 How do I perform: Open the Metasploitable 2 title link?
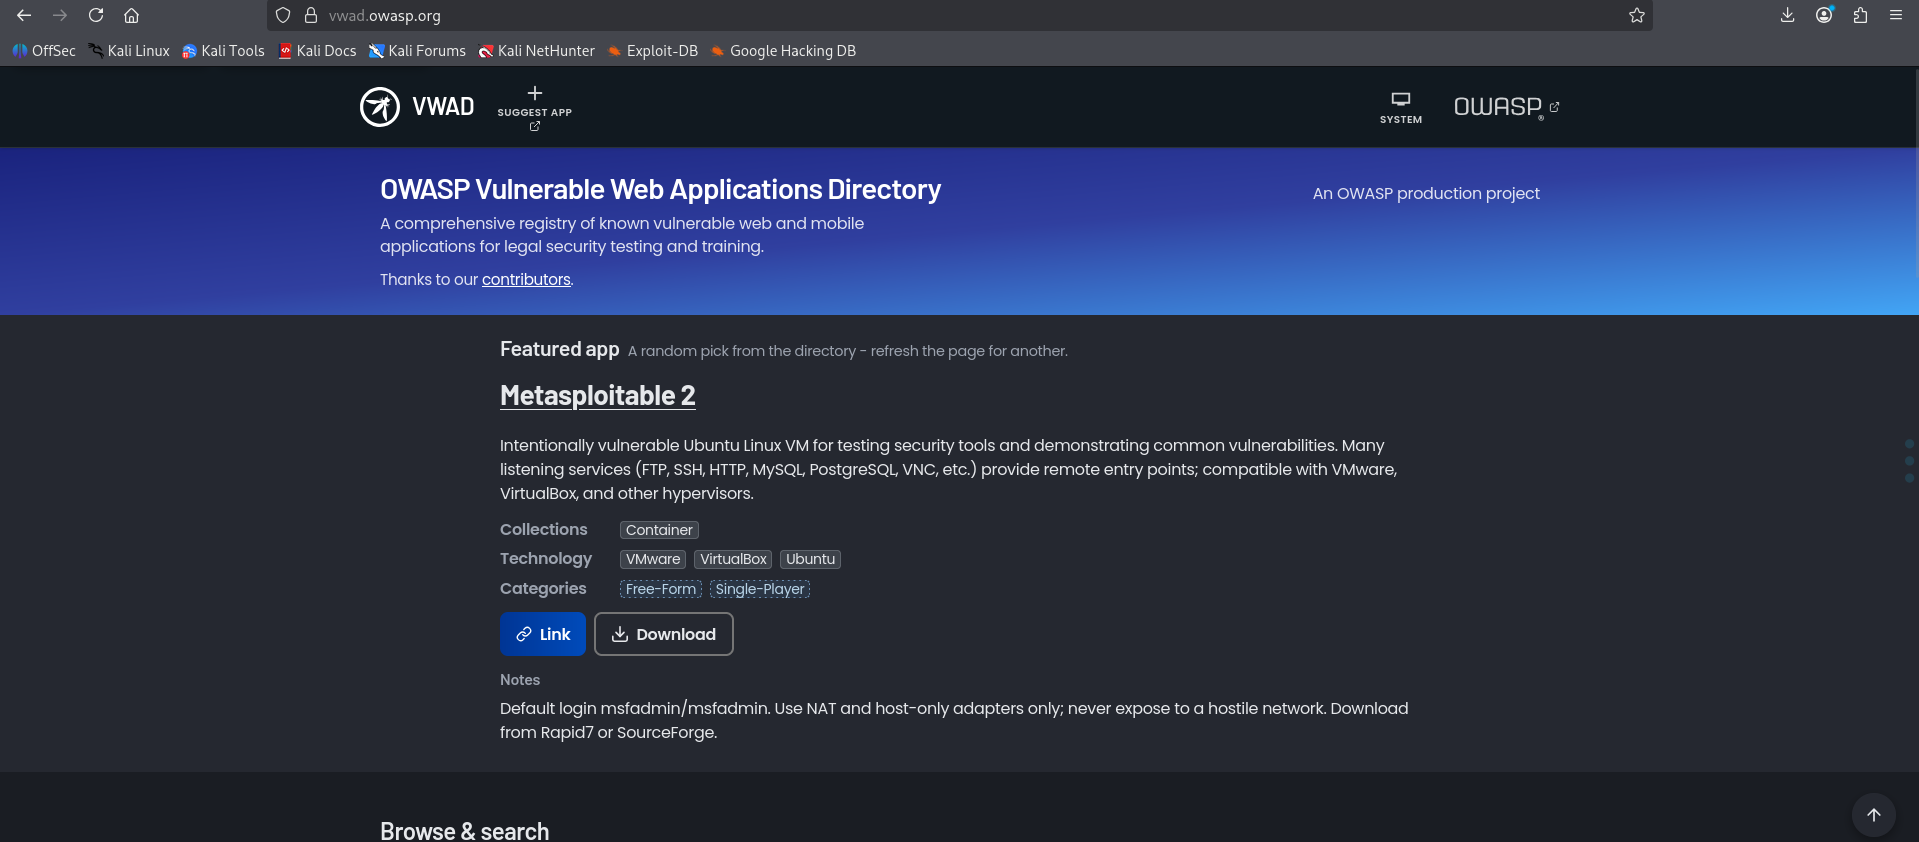(x=598, y=396)
